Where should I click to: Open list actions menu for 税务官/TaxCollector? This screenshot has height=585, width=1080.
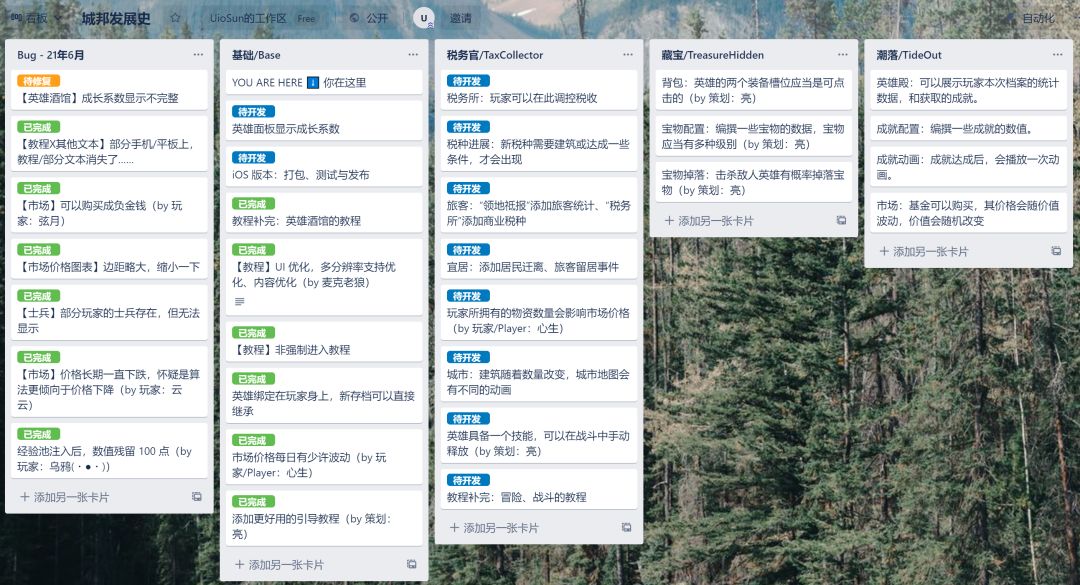point(628,54)
